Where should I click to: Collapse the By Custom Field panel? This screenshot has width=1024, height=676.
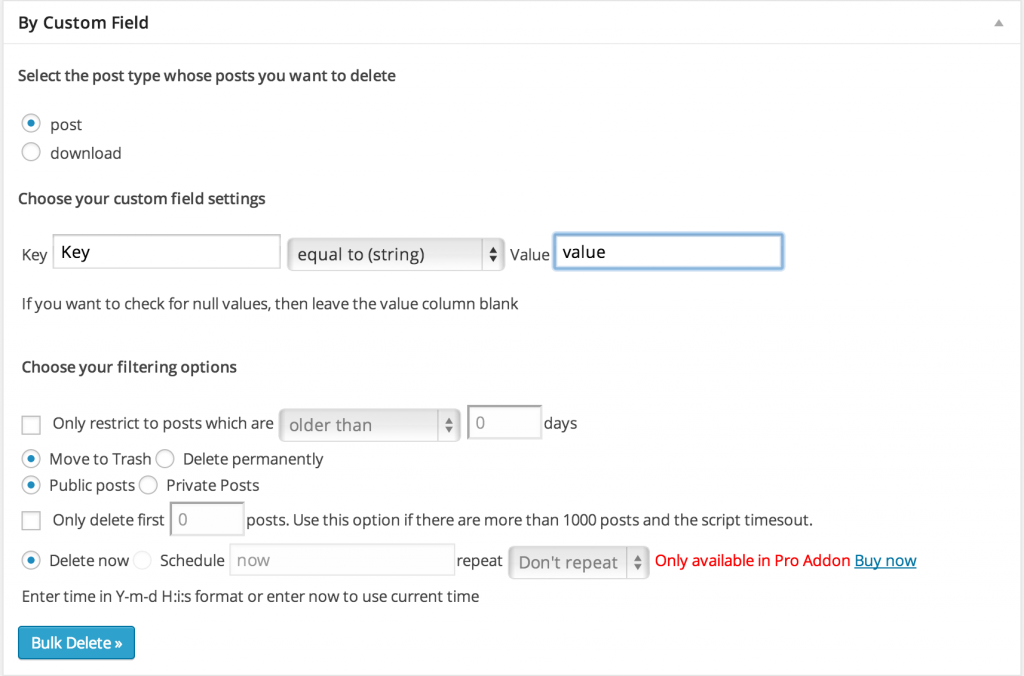click(x=997, y=21)
